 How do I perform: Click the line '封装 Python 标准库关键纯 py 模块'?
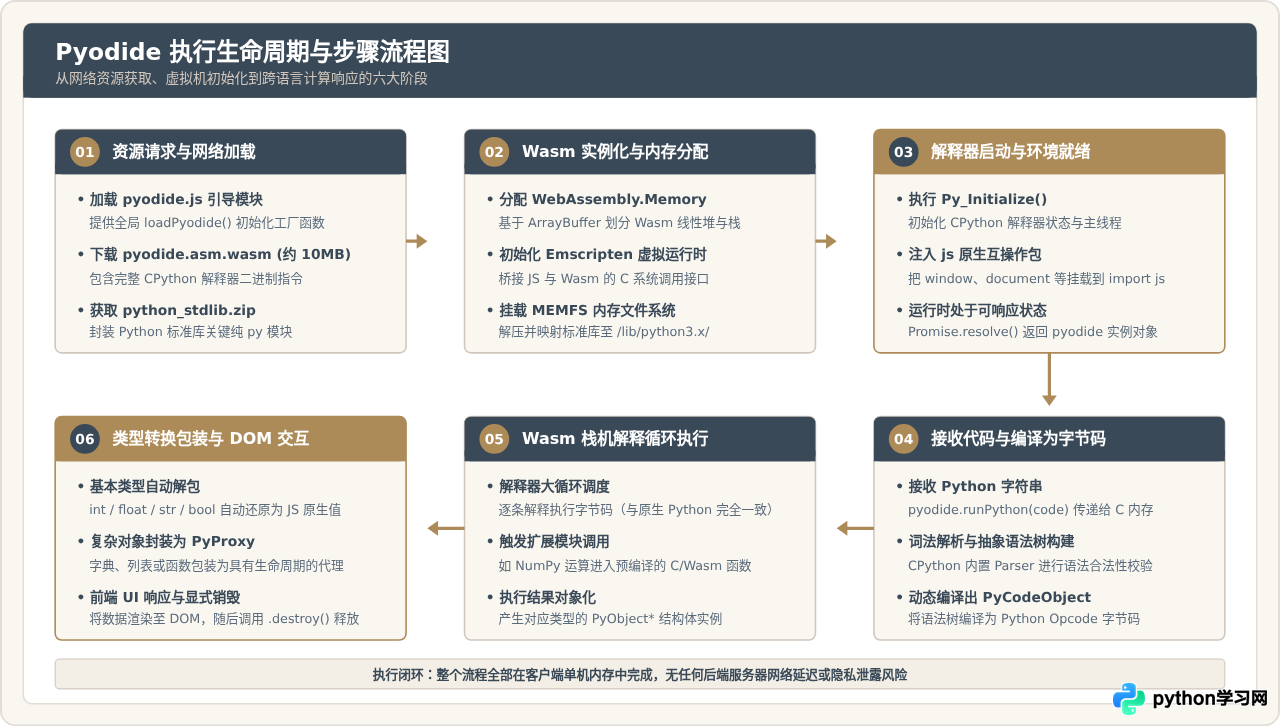pyautogui.click(x=191, y=332)
